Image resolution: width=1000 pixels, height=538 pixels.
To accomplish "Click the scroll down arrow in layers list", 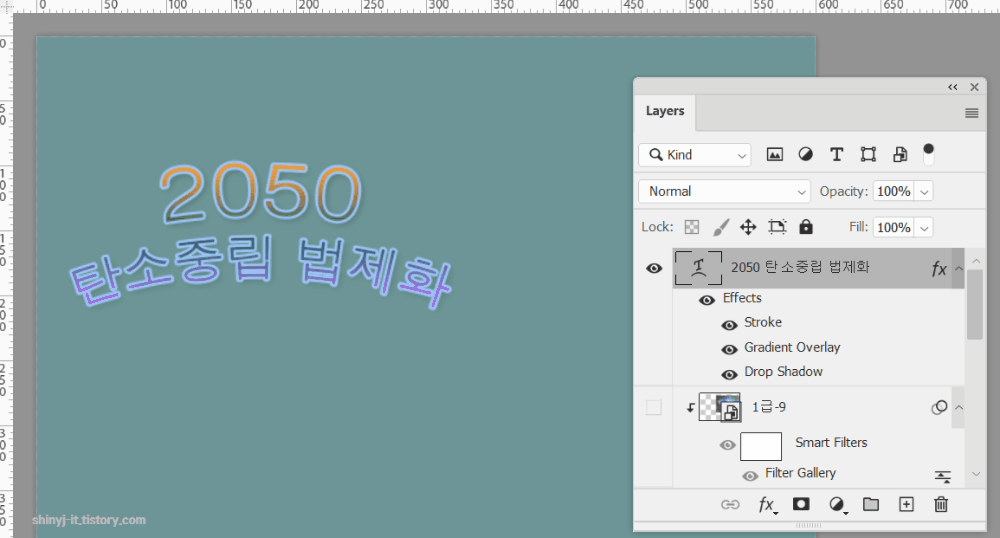I will 975,474.
